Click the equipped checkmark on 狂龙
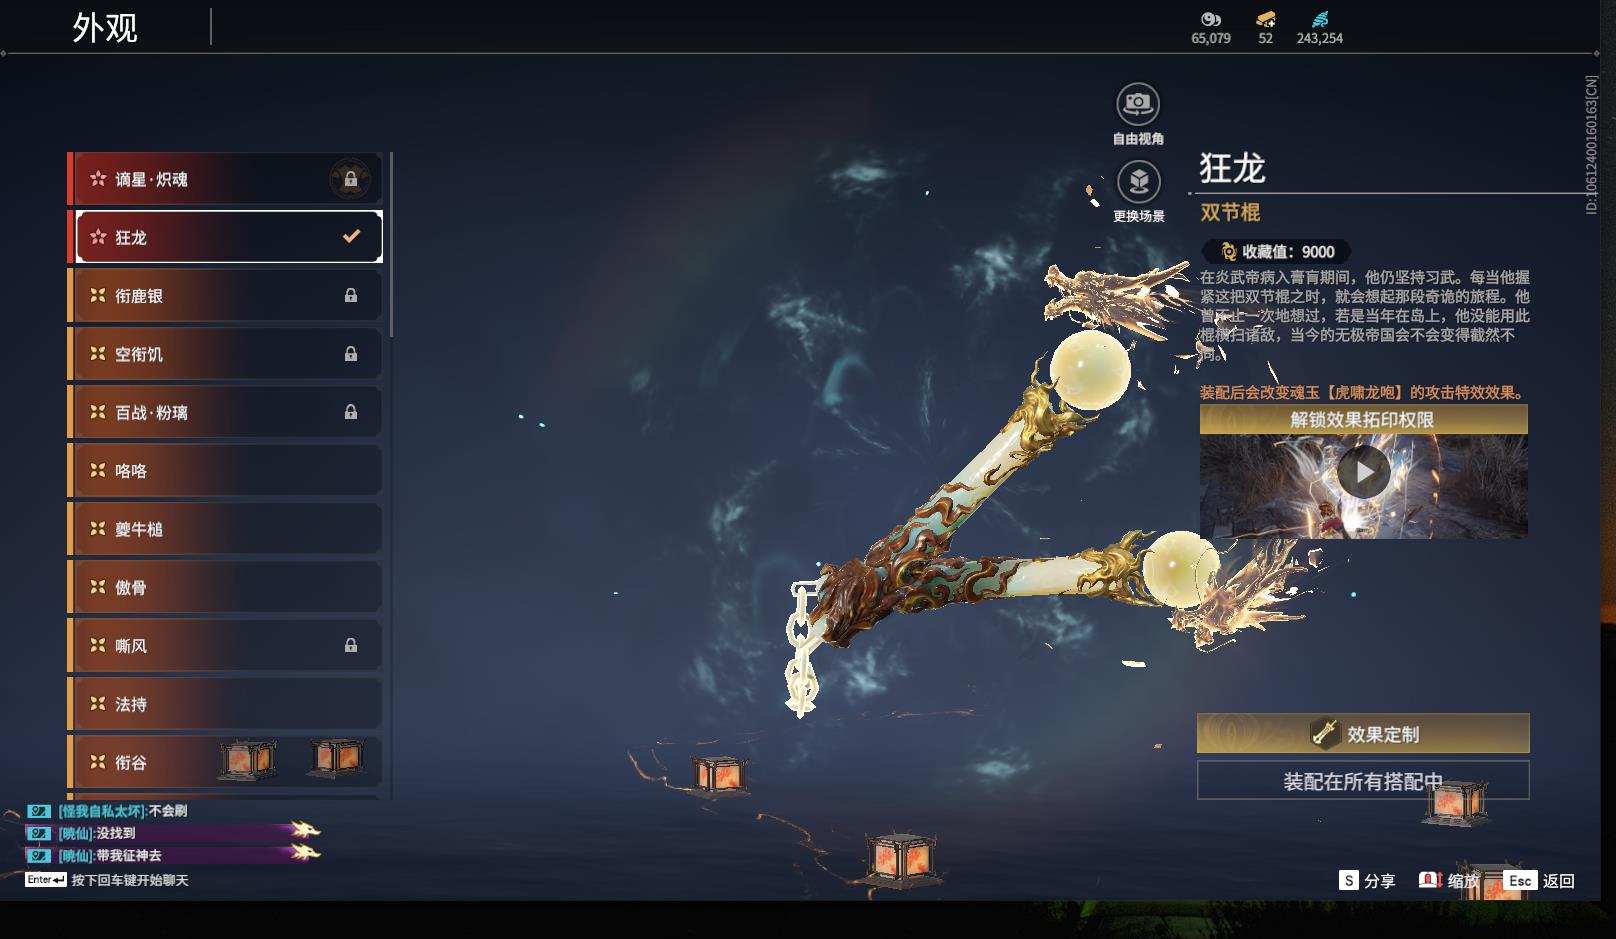The height and width of the screenshot is (939, 1616). (x=351, y=237)
